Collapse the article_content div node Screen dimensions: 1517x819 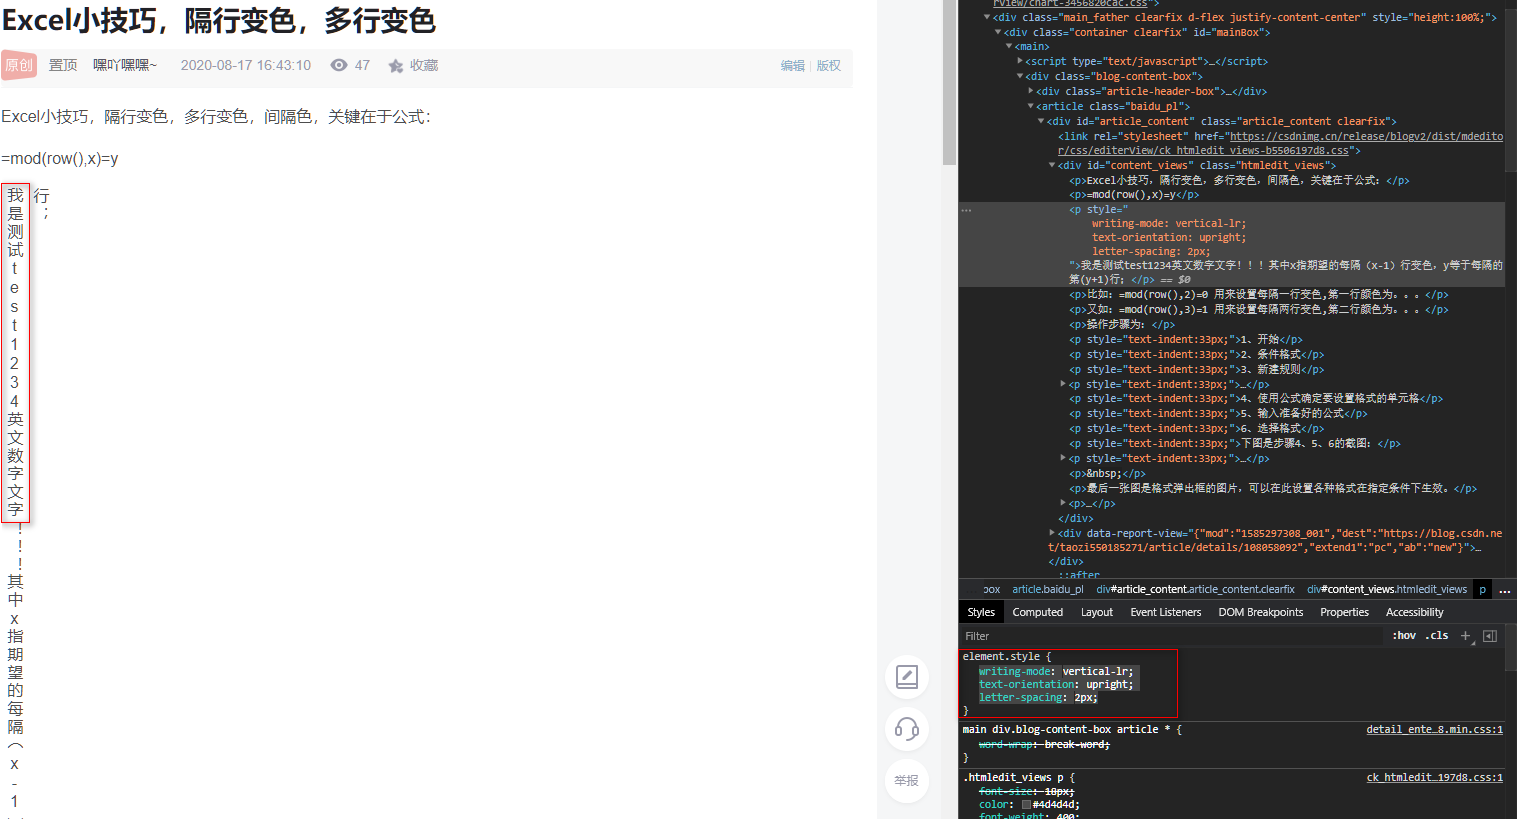click(x=1041, y=121)
